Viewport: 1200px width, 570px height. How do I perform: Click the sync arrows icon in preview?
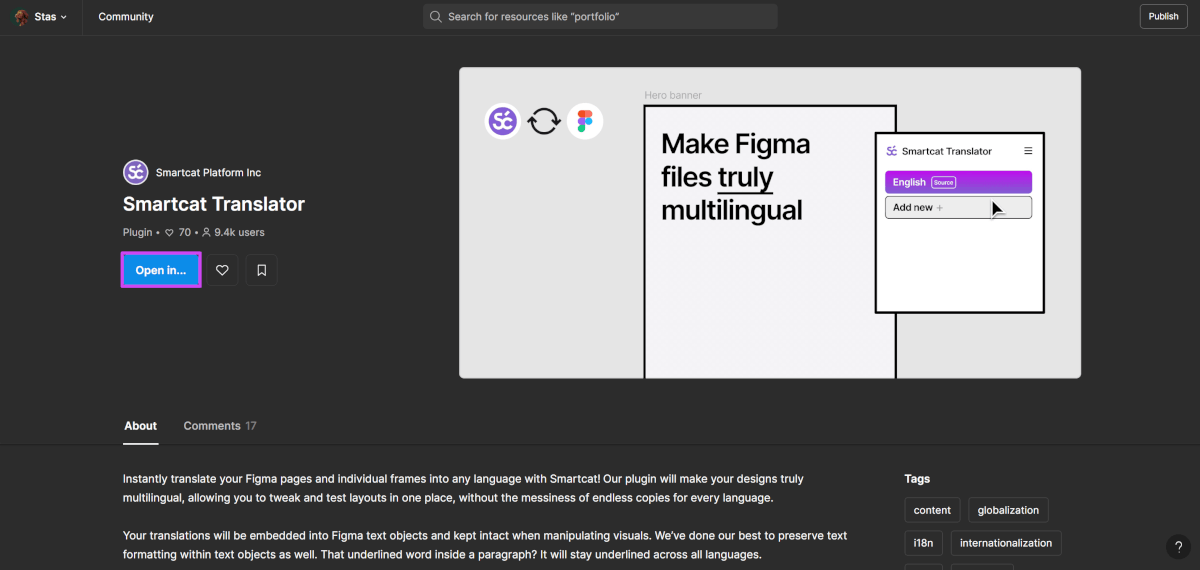tap(544, 122)
